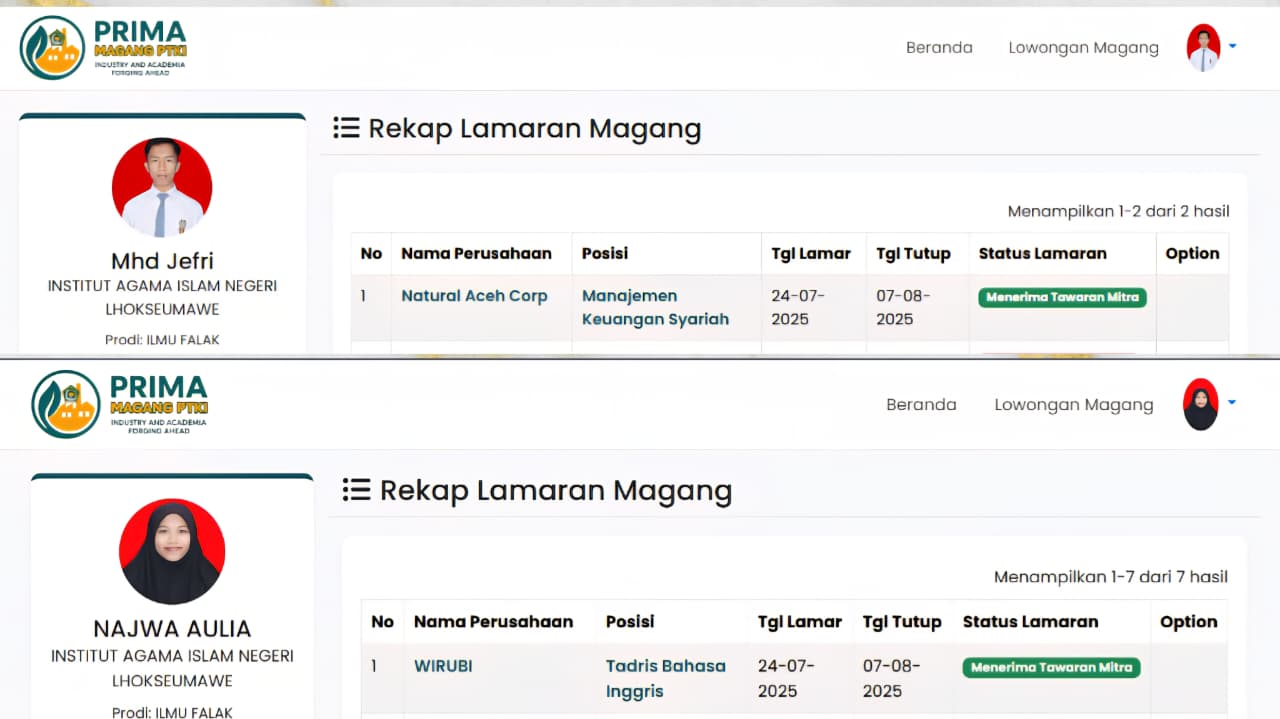
Task: Click the list icon beside Mhd Jefri's Rekap Lamaran heading
Action: [346, 128]
